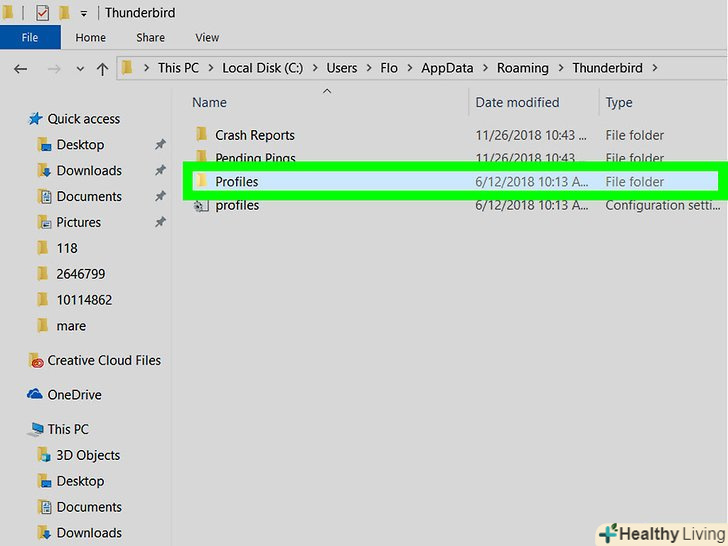Open the mare folder in sidebar
This screenshot has width=728, height=546.
coord(71,326)
